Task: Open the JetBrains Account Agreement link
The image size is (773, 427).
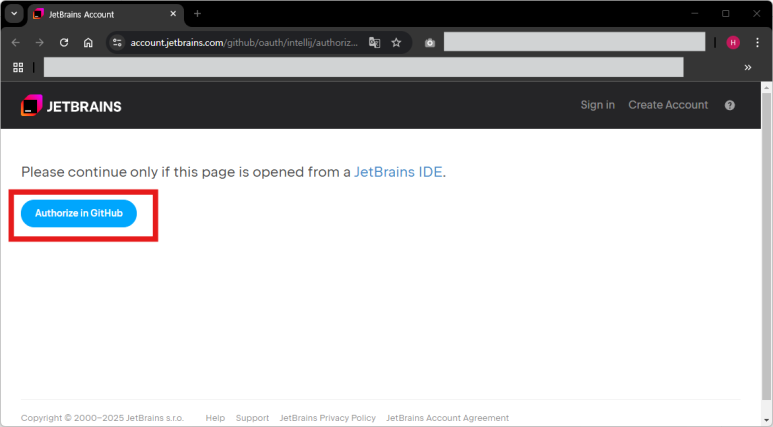Action: (x=448, y=418)
